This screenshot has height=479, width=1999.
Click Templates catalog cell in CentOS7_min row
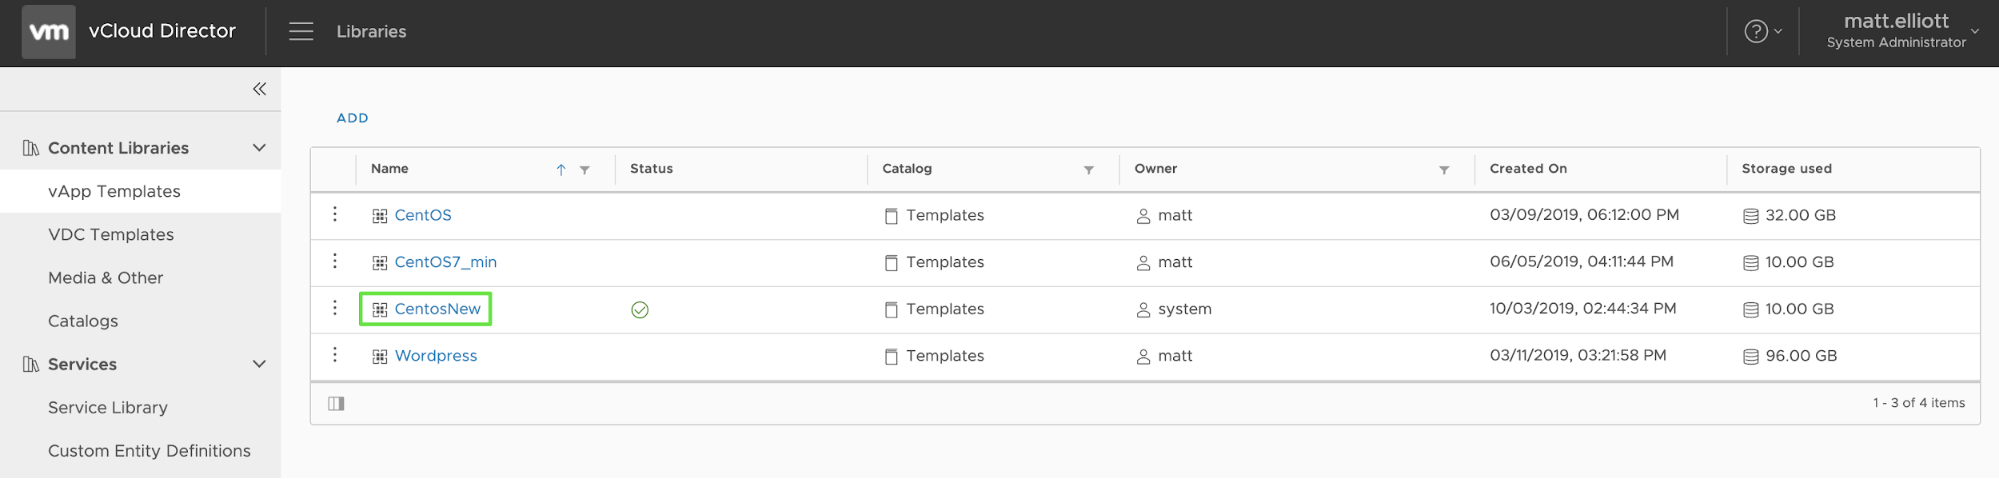click(945, 262)
